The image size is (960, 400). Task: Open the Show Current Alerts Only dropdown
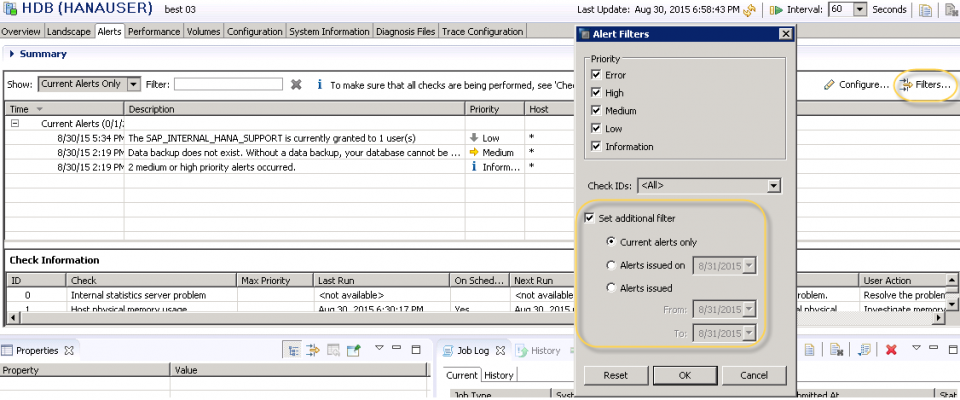133,85
